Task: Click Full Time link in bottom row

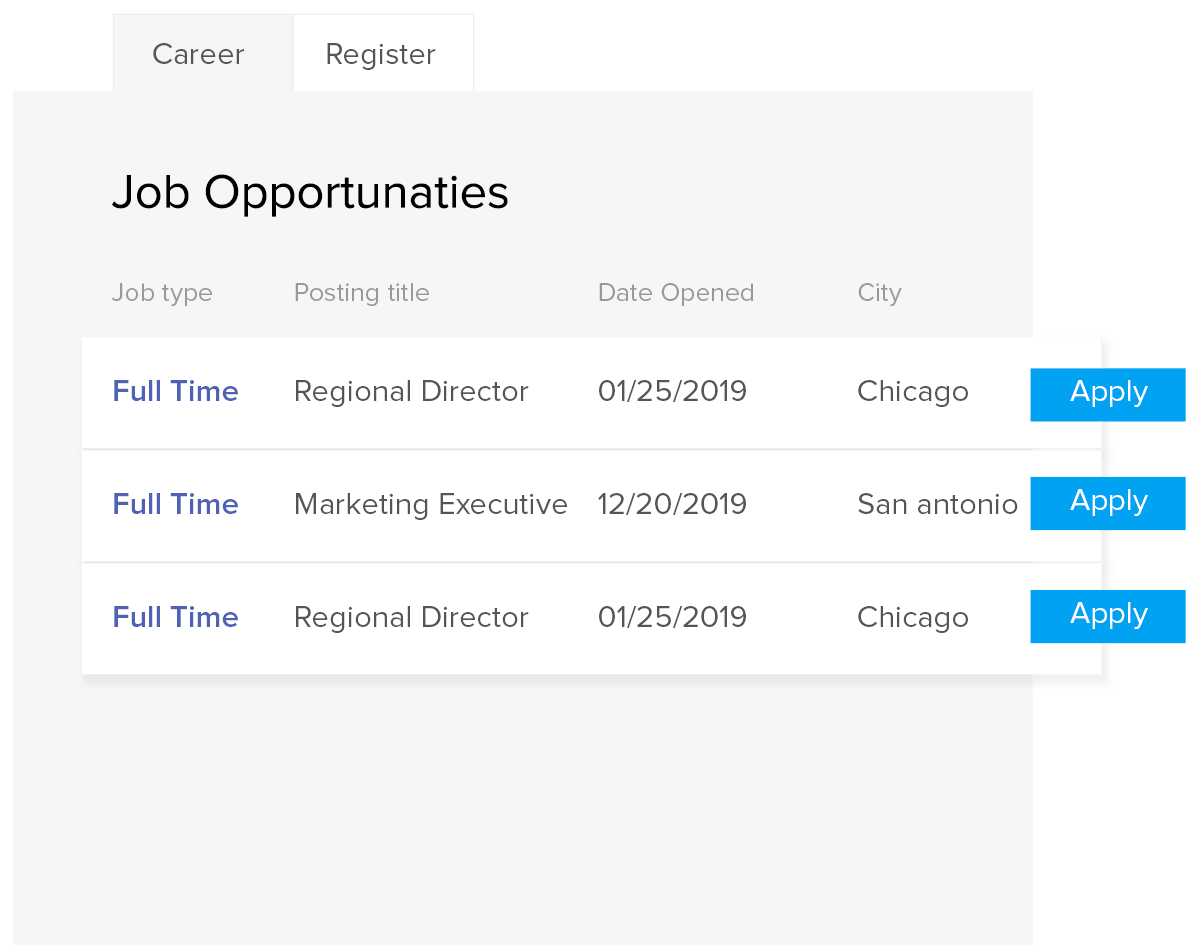Action: [175, 617]
